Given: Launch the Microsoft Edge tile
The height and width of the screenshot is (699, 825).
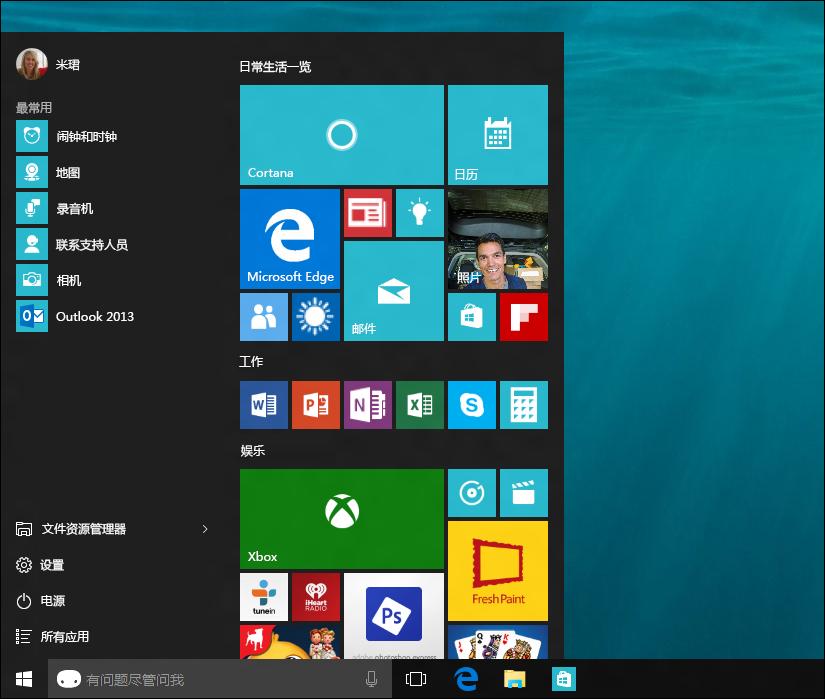Looking at the screenshot, I should 290,239.
